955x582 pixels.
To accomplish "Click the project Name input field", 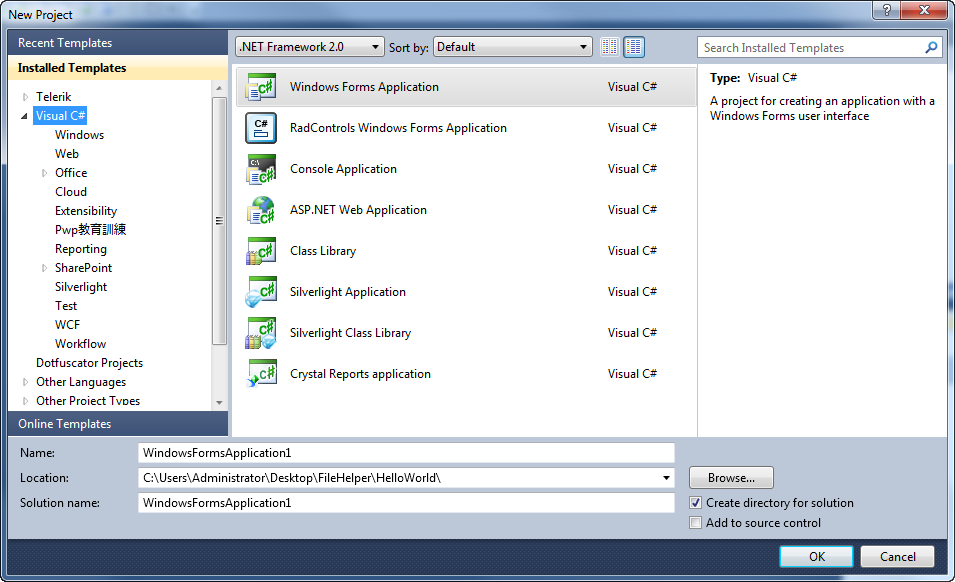I will [406, 453].
